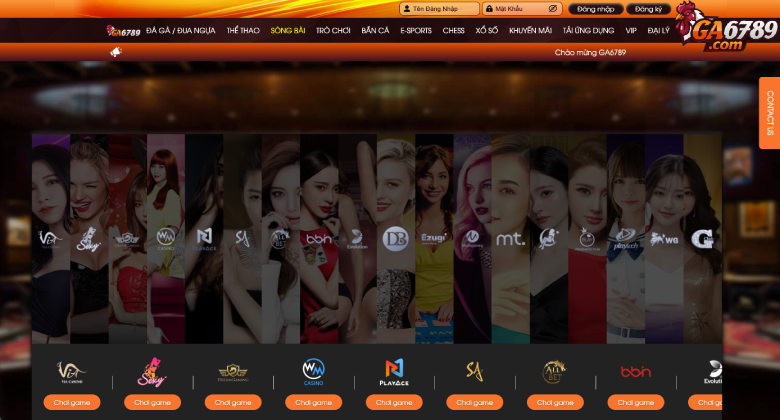Open the THỂ THAO menu

pyautogui.click(x=243, y=30)
